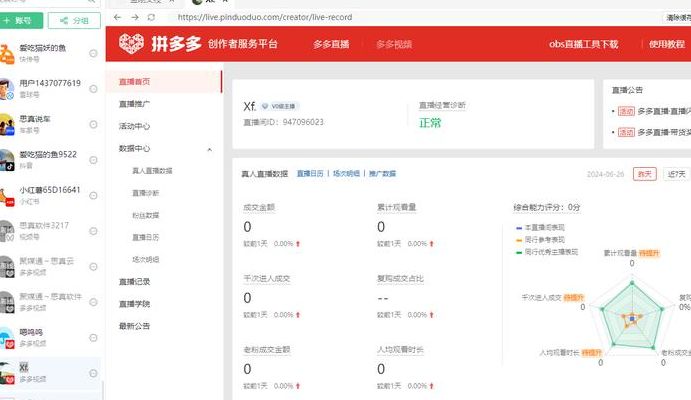Select account 小红薯65D16641
Viewport: 691px width, 400px height.
coord(49,195)
